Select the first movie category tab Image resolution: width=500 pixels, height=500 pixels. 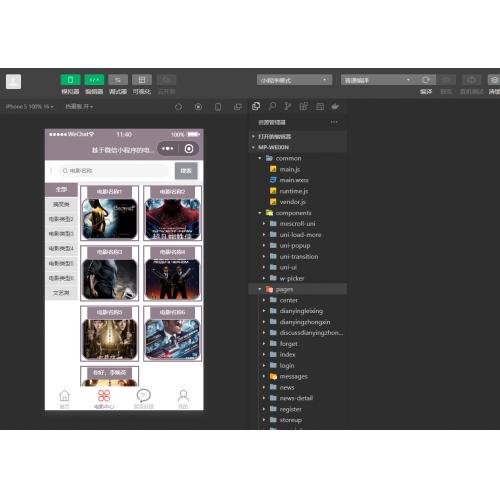pos(62,190)
